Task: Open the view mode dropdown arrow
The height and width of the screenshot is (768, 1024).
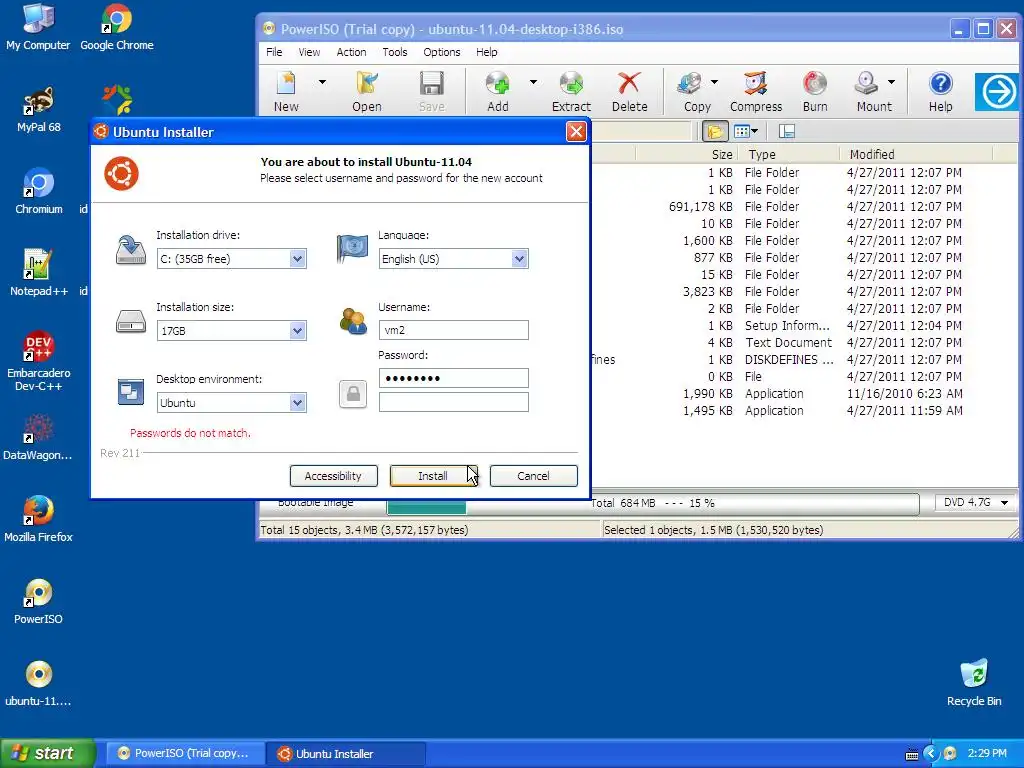Action: (755, 131)
